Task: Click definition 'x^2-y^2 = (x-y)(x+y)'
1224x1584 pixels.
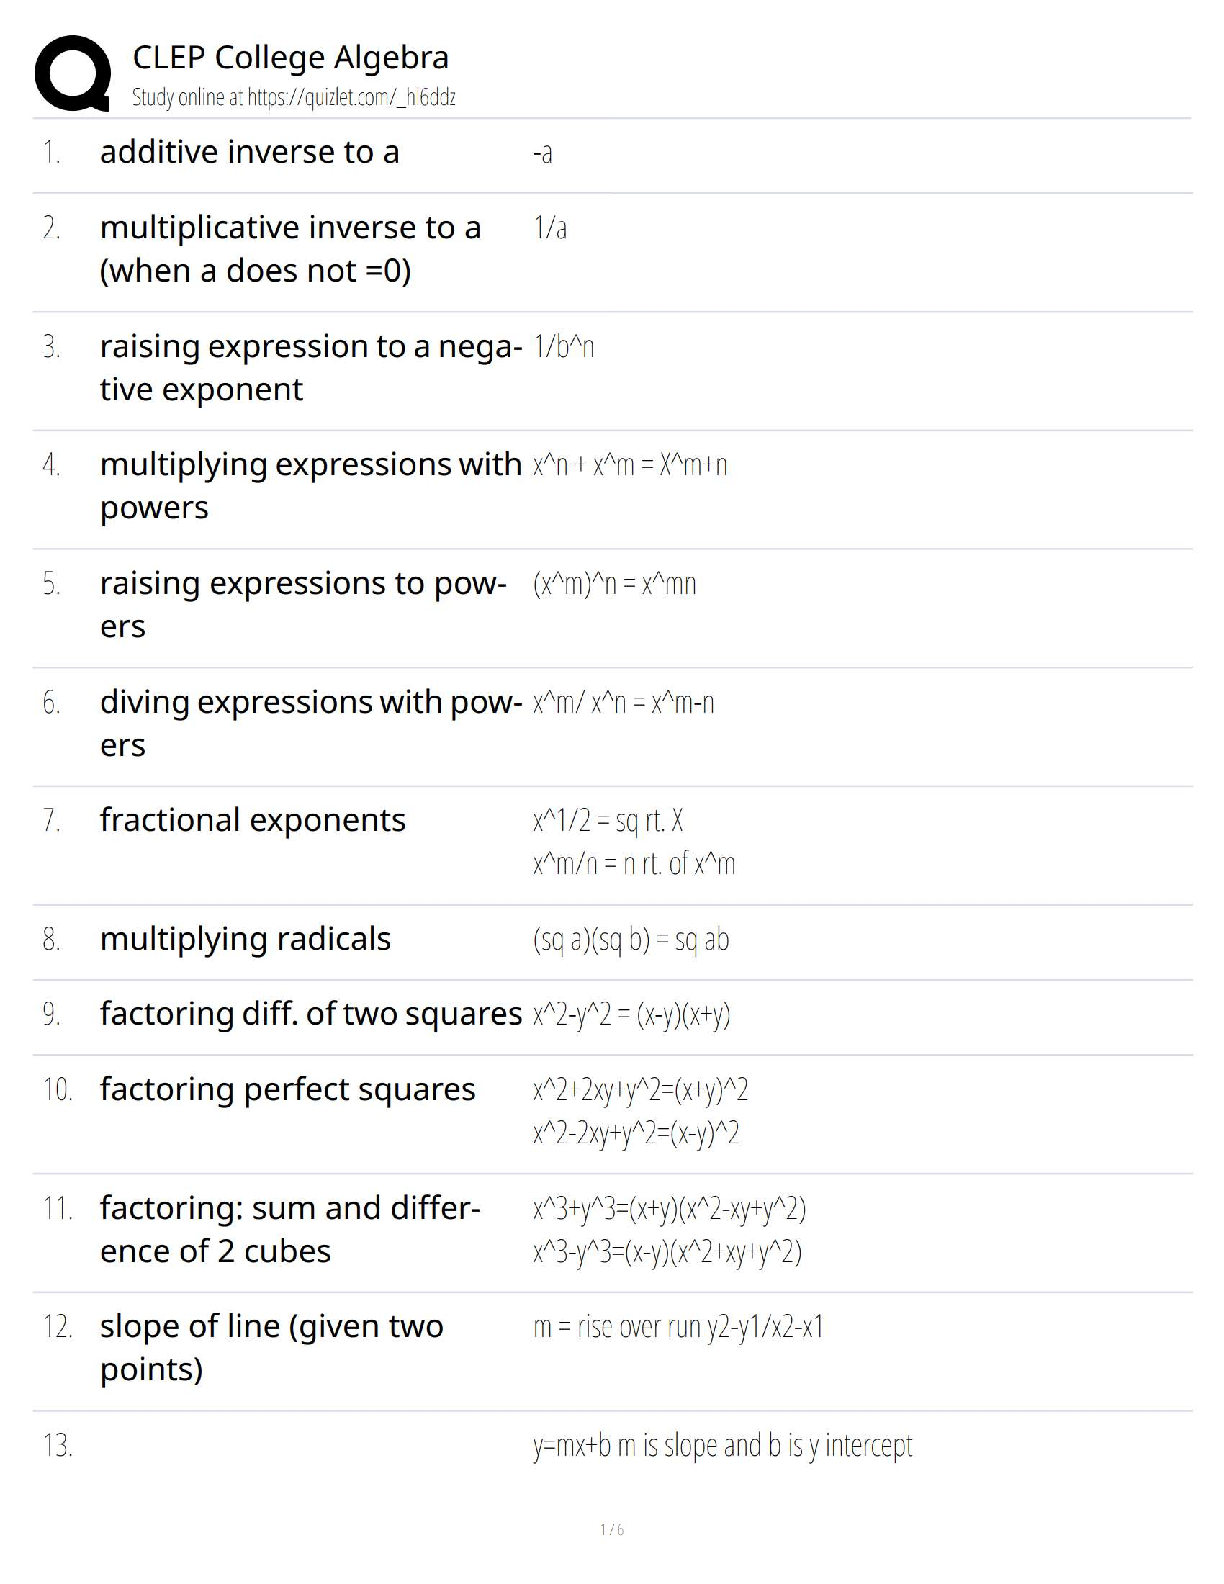Action: pyautogui.click(x=631, y=1015)
